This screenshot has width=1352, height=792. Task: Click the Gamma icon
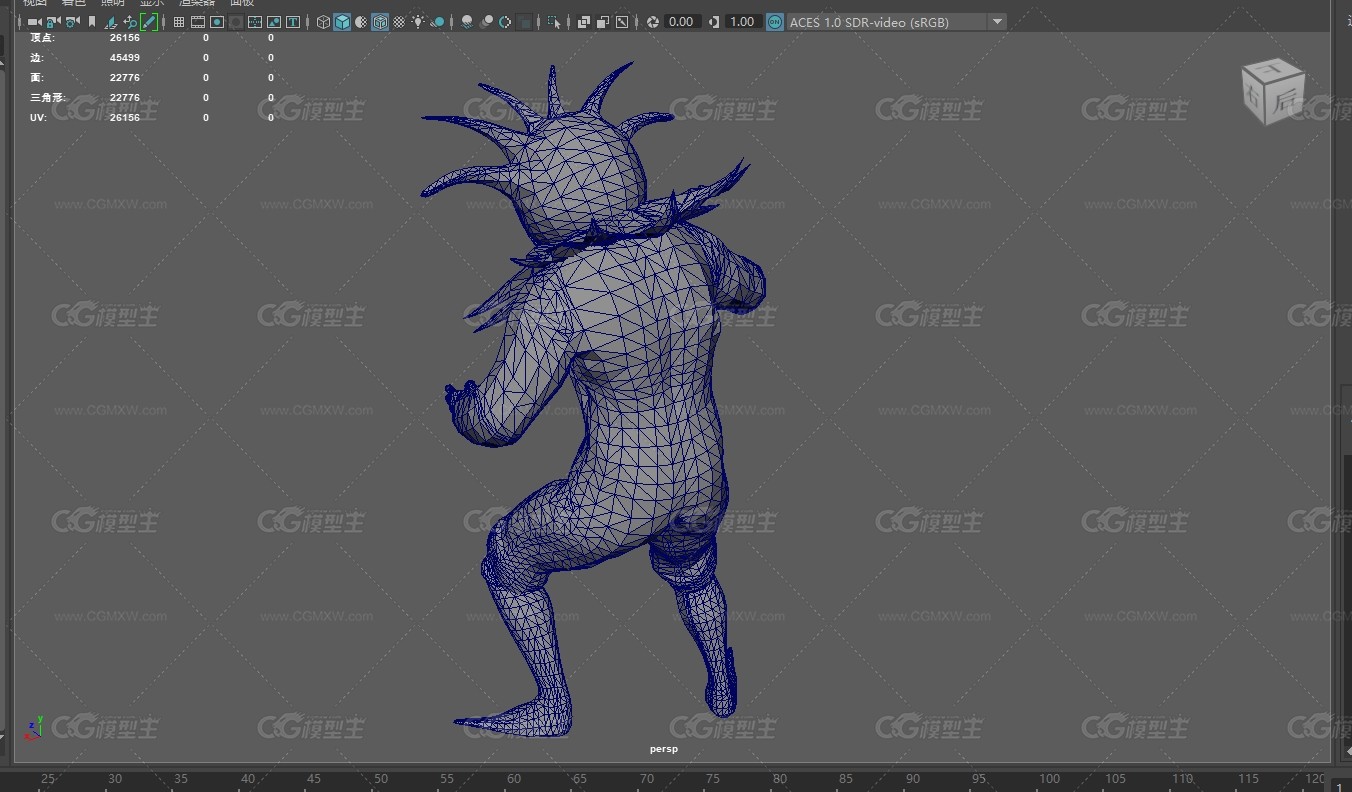point(714,22)
